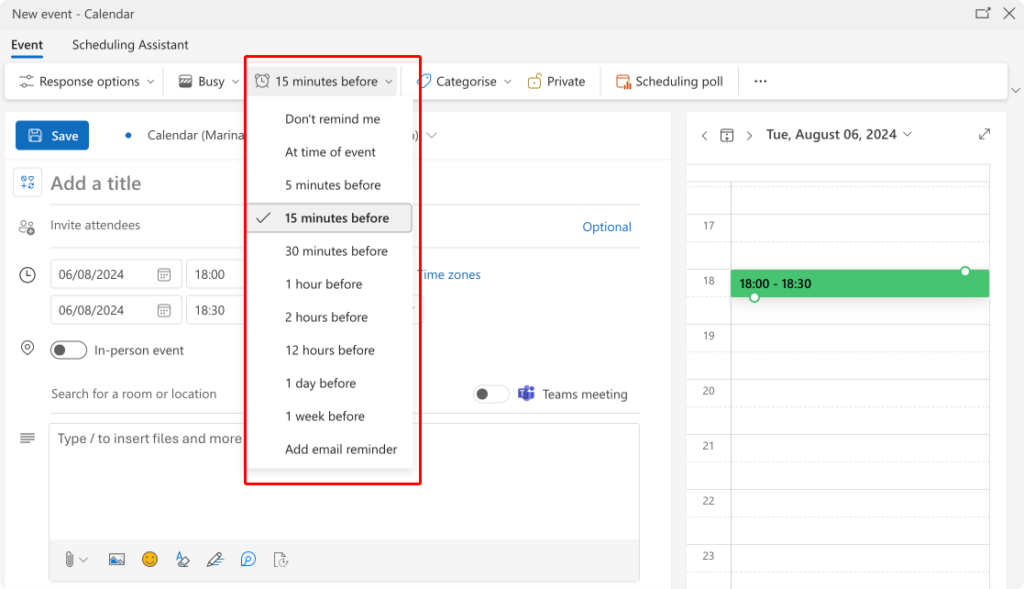Mark the event as Private
The width and height of the screenshot is (1024, 589).
(556, 82)
